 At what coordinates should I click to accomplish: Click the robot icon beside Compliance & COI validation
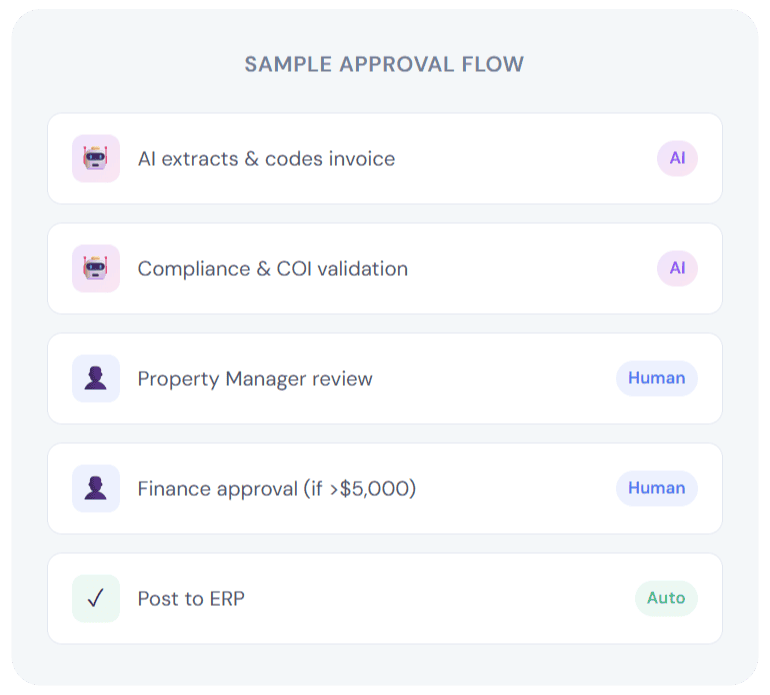tap(96, 269)
